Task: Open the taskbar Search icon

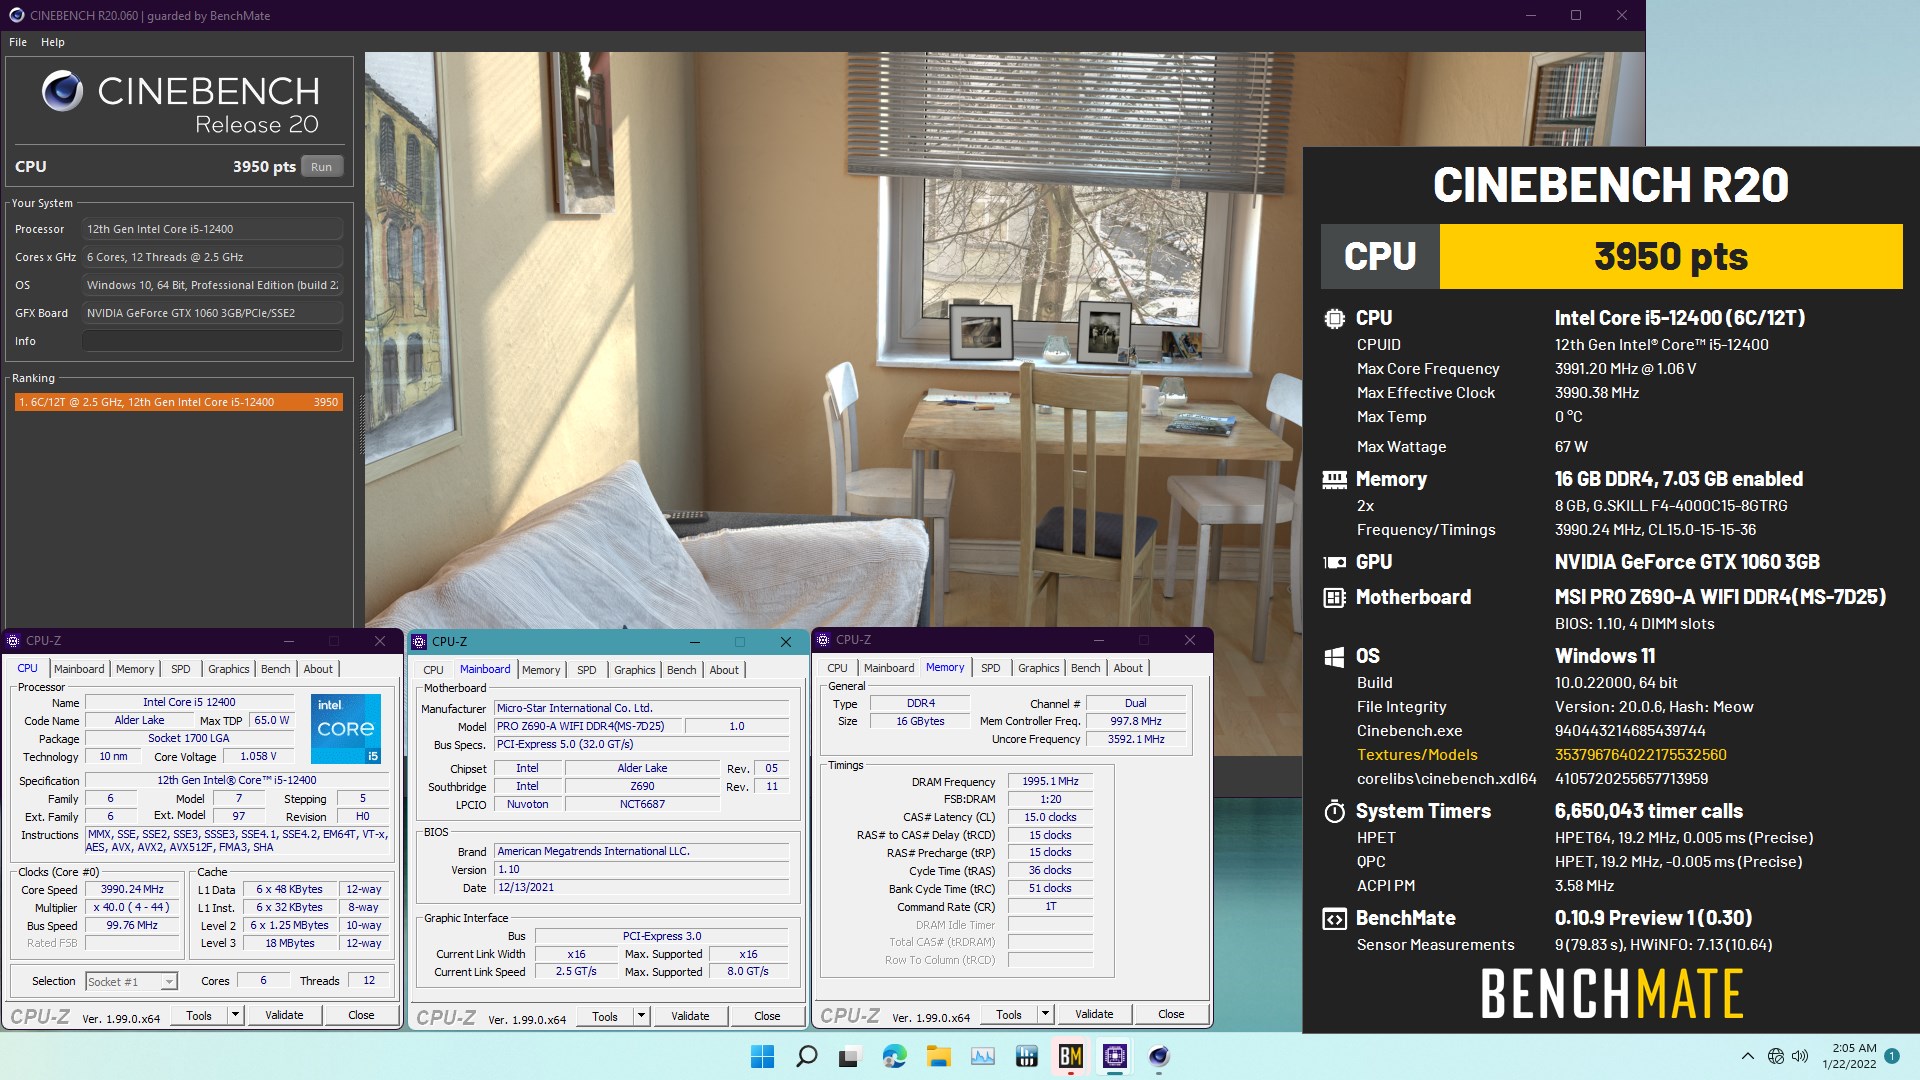Action: (806, 1056)
